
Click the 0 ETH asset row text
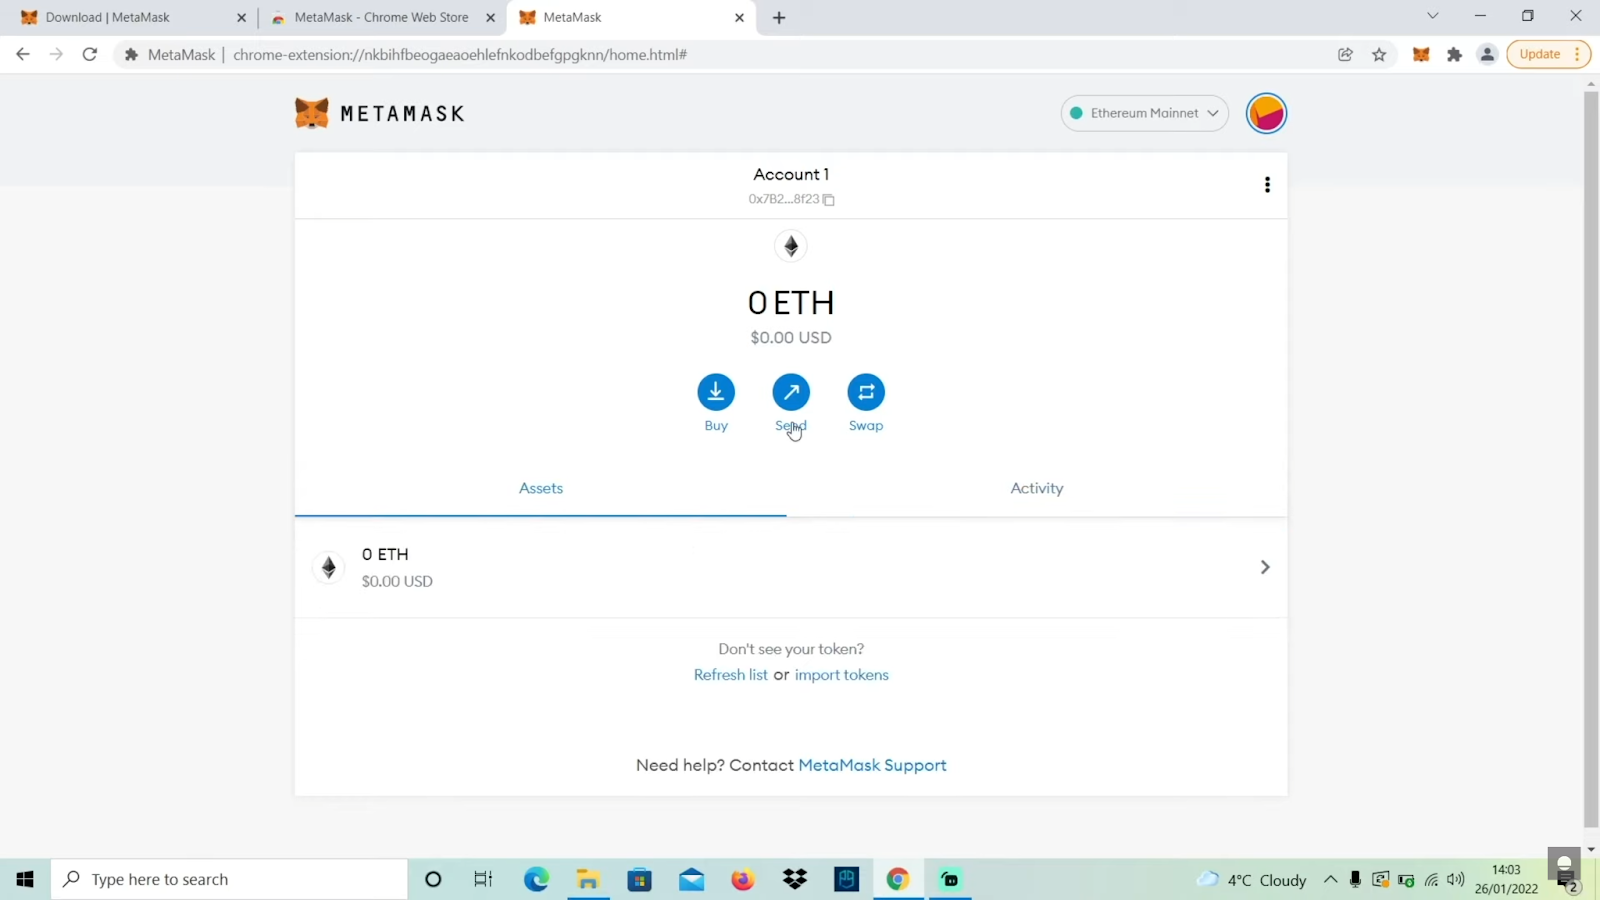point(385,554)
